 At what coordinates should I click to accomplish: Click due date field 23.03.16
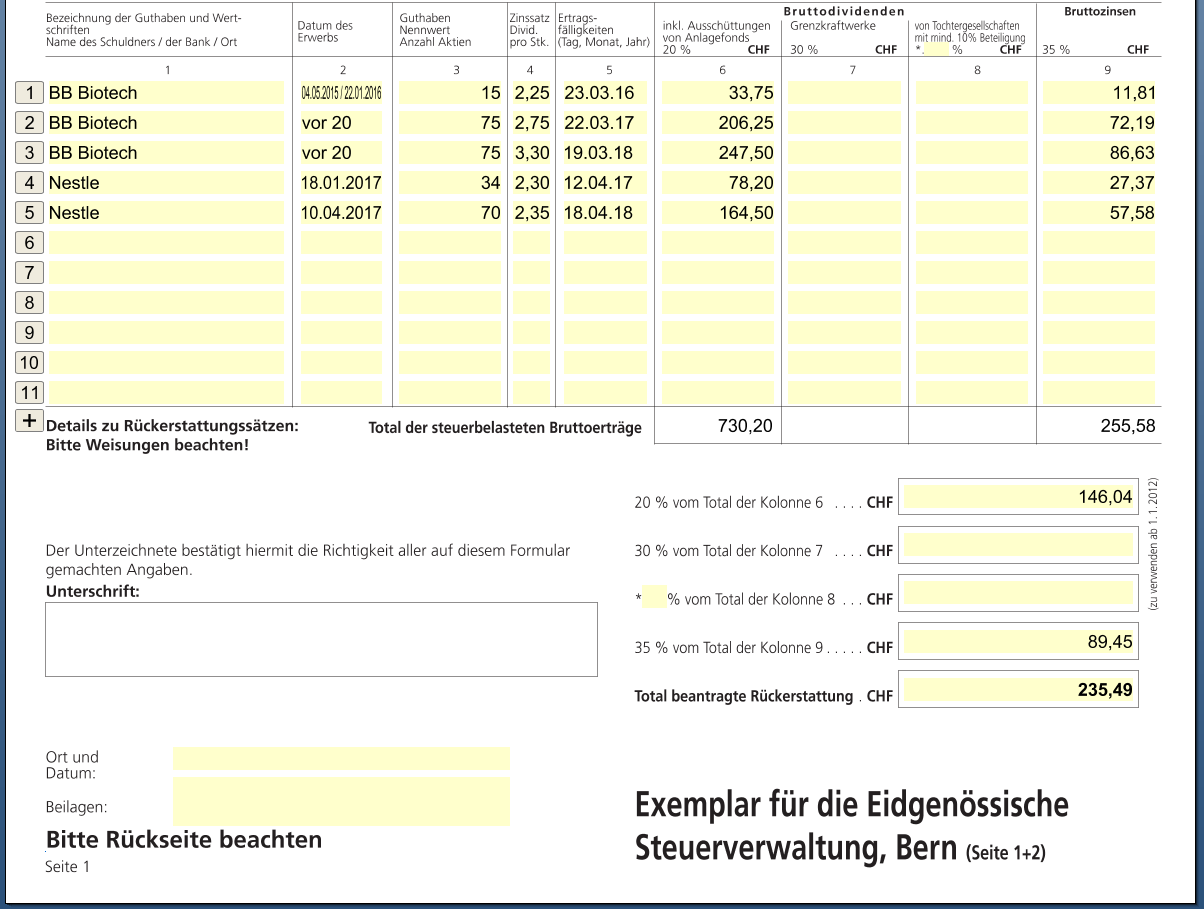[x=605, y=93]
